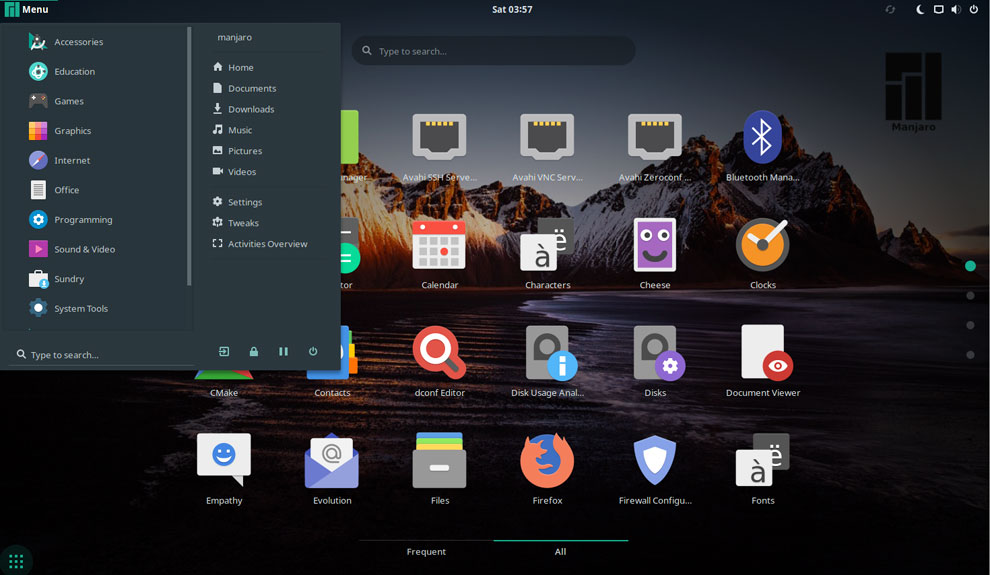Open Firewall Configuration
The height and width of the screenshot is (575, 990).
pos(655,470)
